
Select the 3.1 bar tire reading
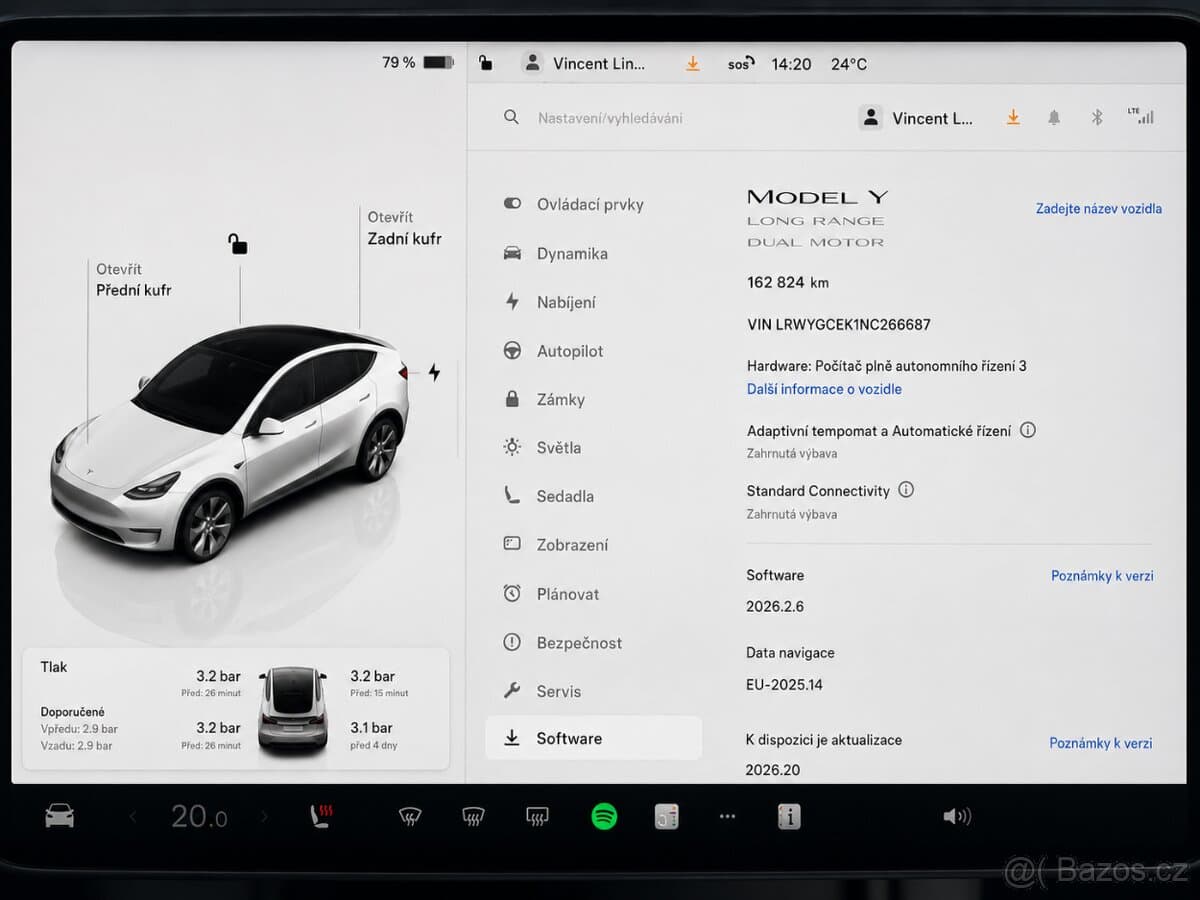[x=371, y=728]
